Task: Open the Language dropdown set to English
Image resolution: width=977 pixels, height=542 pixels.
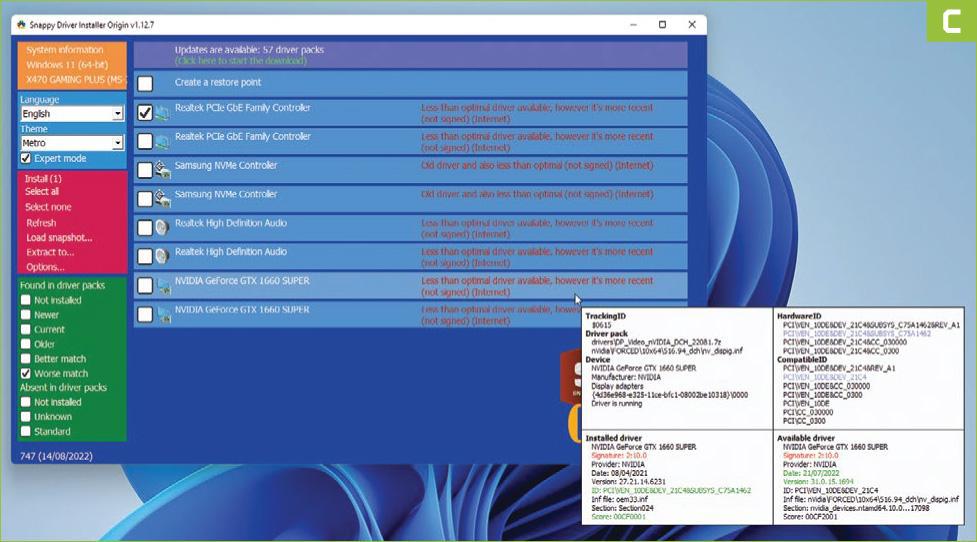Action: point(72,113)
